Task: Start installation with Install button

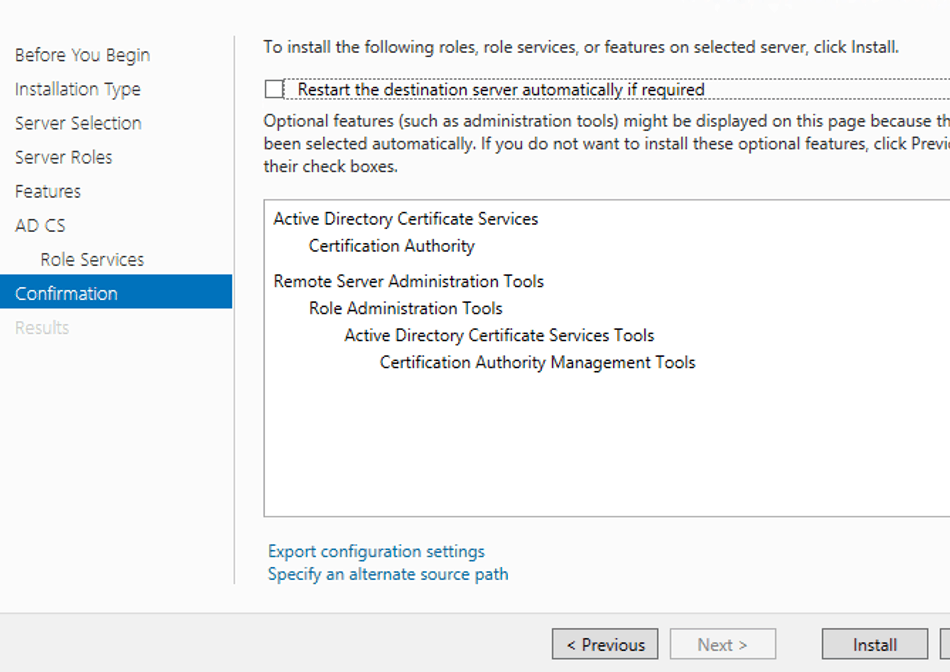Action: click(874, 644)
